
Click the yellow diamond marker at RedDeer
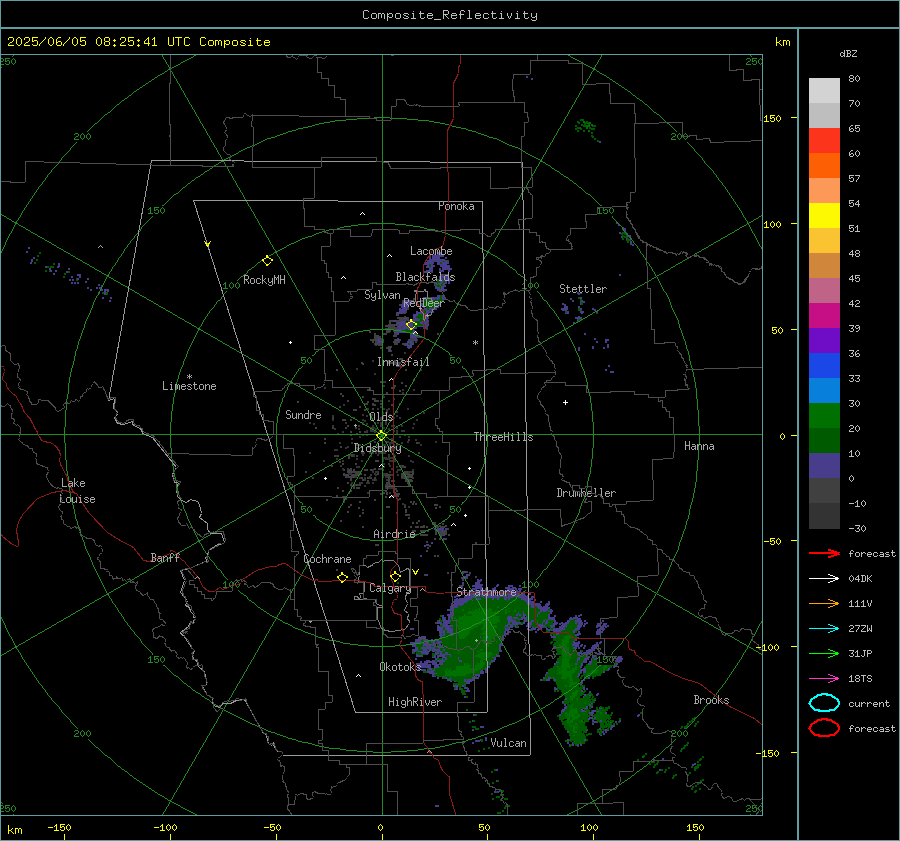[411, 325]
